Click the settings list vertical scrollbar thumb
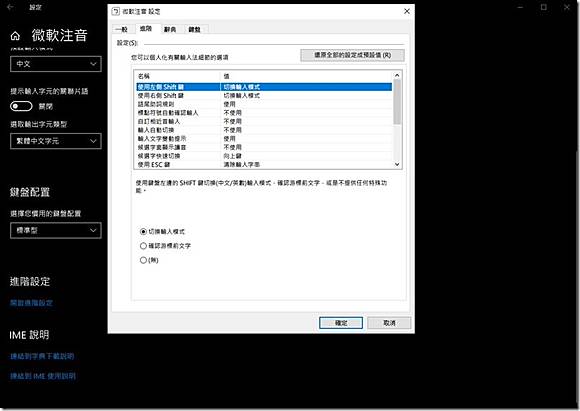 click(397, 102)
